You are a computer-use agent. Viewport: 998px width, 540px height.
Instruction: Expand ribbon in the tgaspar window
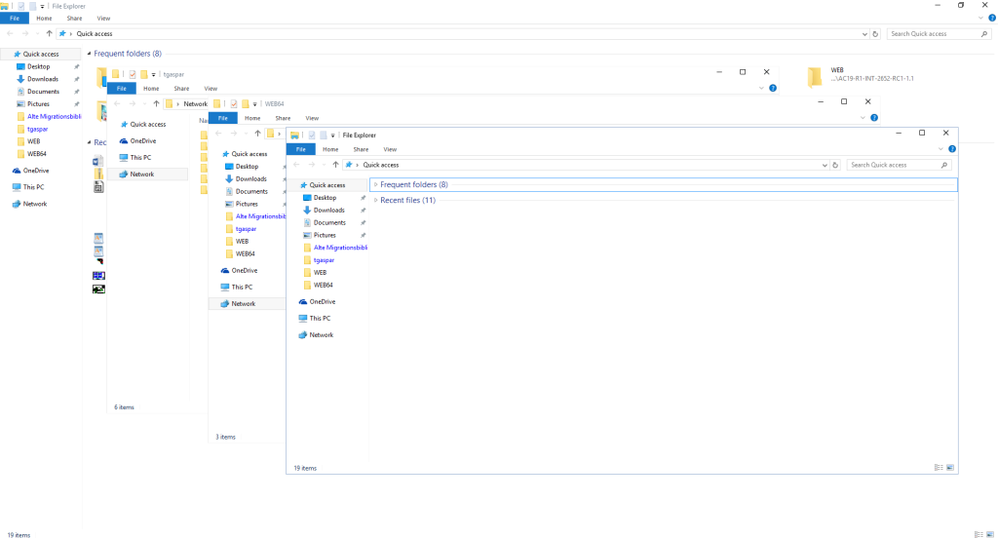click(761, 89)
